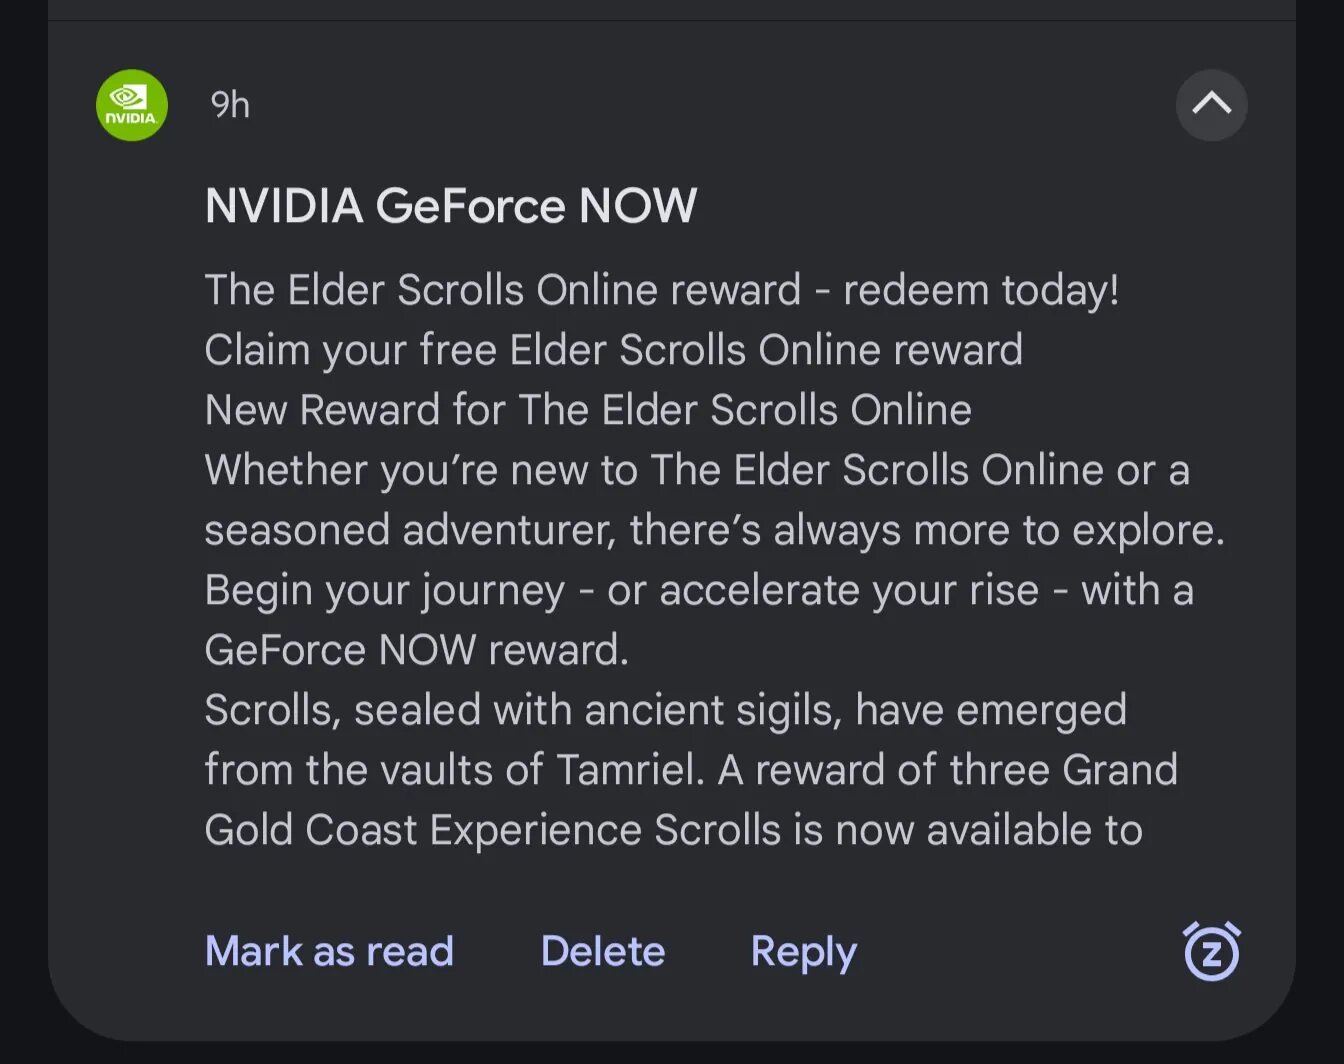Tap 'from the vaults of Tamriel' text line
Image resolution: width=1344 pixels, height=1064 pixels.
[x=690, y=770]
